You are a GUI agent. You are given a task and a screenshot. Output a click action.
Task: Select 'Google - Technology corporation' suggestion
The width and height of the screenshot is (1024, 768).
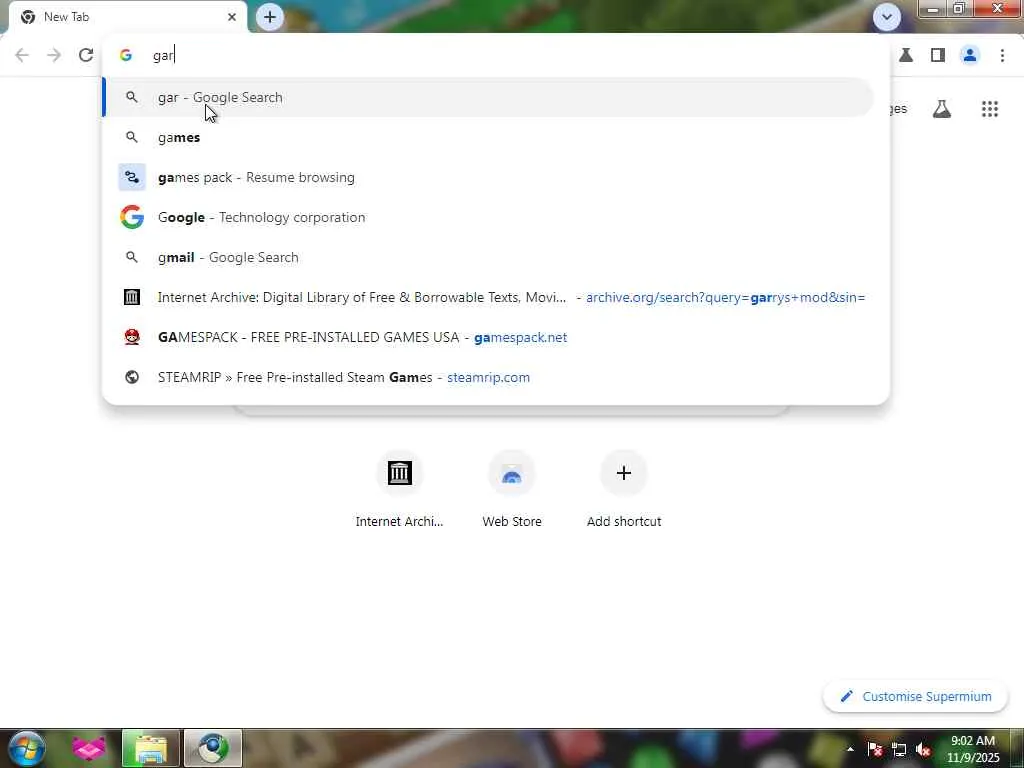coord(488,217)
